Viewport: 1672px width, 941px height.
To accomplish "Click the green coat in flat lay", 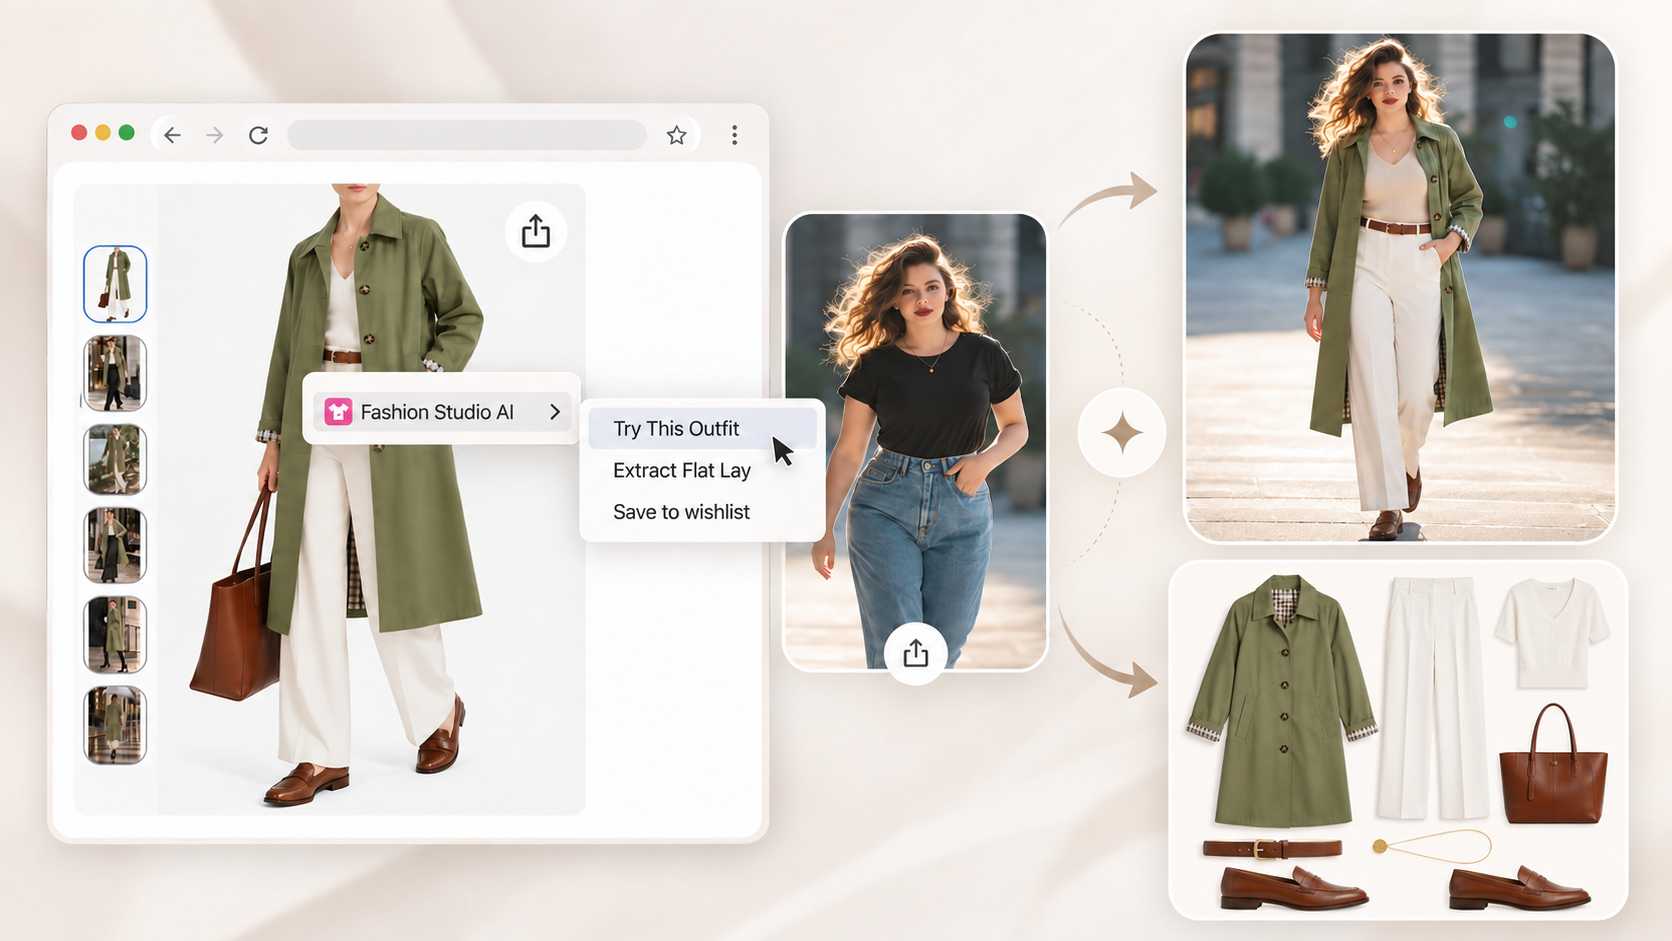I will click(1283, 700).
